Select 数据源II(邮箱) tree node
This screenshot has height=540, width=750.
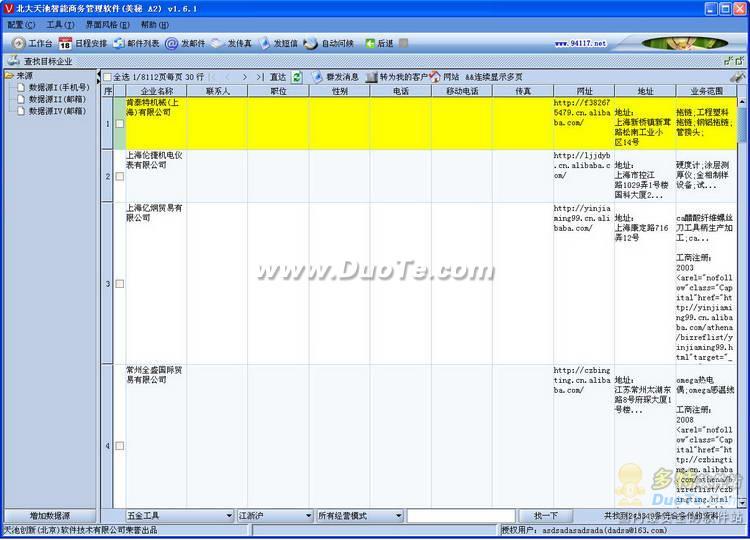[x=57, y=99]
